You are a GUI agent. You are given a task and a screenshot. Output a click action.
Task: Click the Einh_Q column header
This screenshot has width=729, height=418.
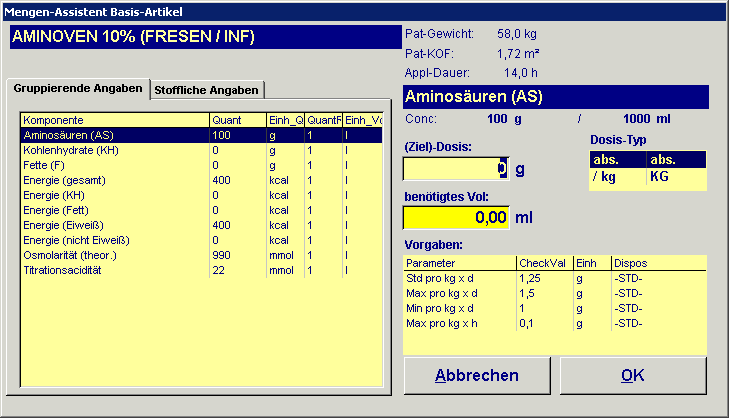point(285,120)
